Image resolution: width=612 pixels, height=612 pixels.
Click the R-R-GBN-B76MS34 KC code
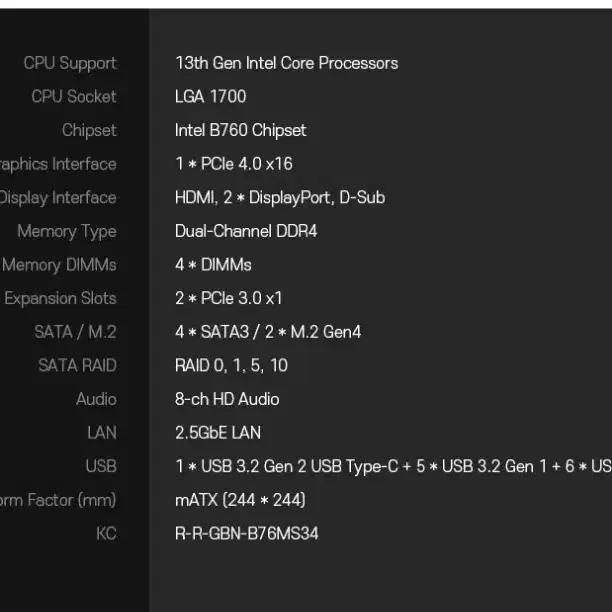point(247,534)
